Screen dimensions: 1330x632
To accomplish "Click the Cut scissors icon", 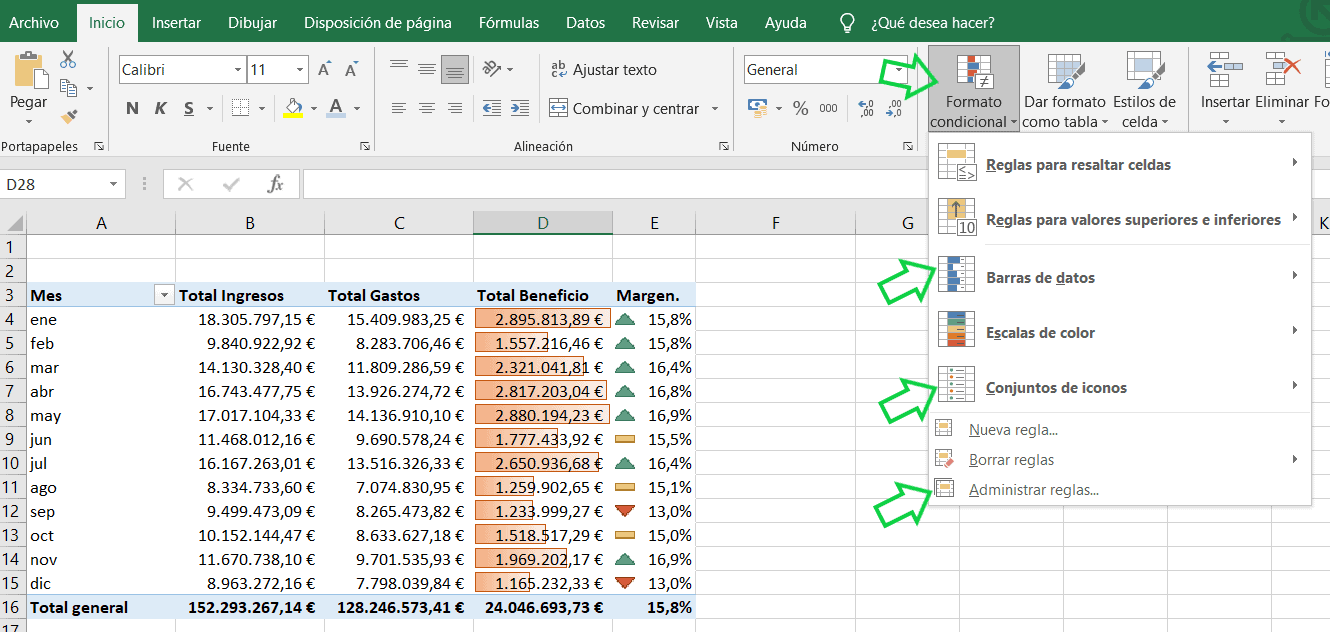I will pyautogui.click(x=69, y=60).
